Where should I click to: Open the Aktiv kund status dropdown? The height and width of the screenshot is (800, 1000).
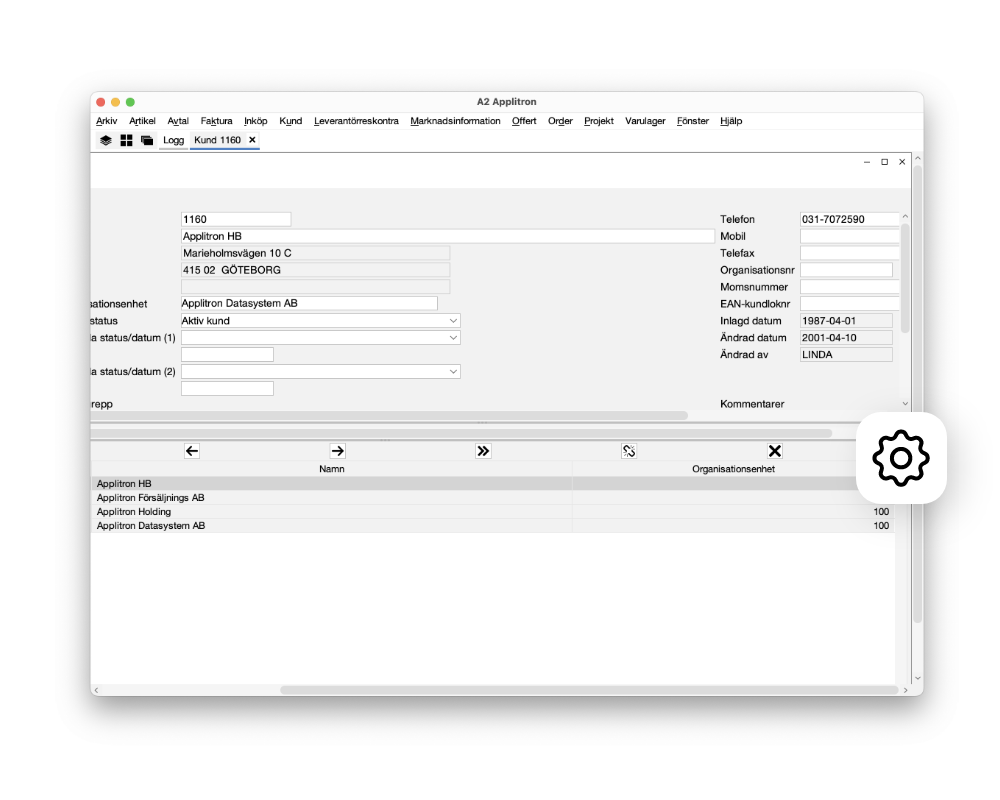[453, 321]
